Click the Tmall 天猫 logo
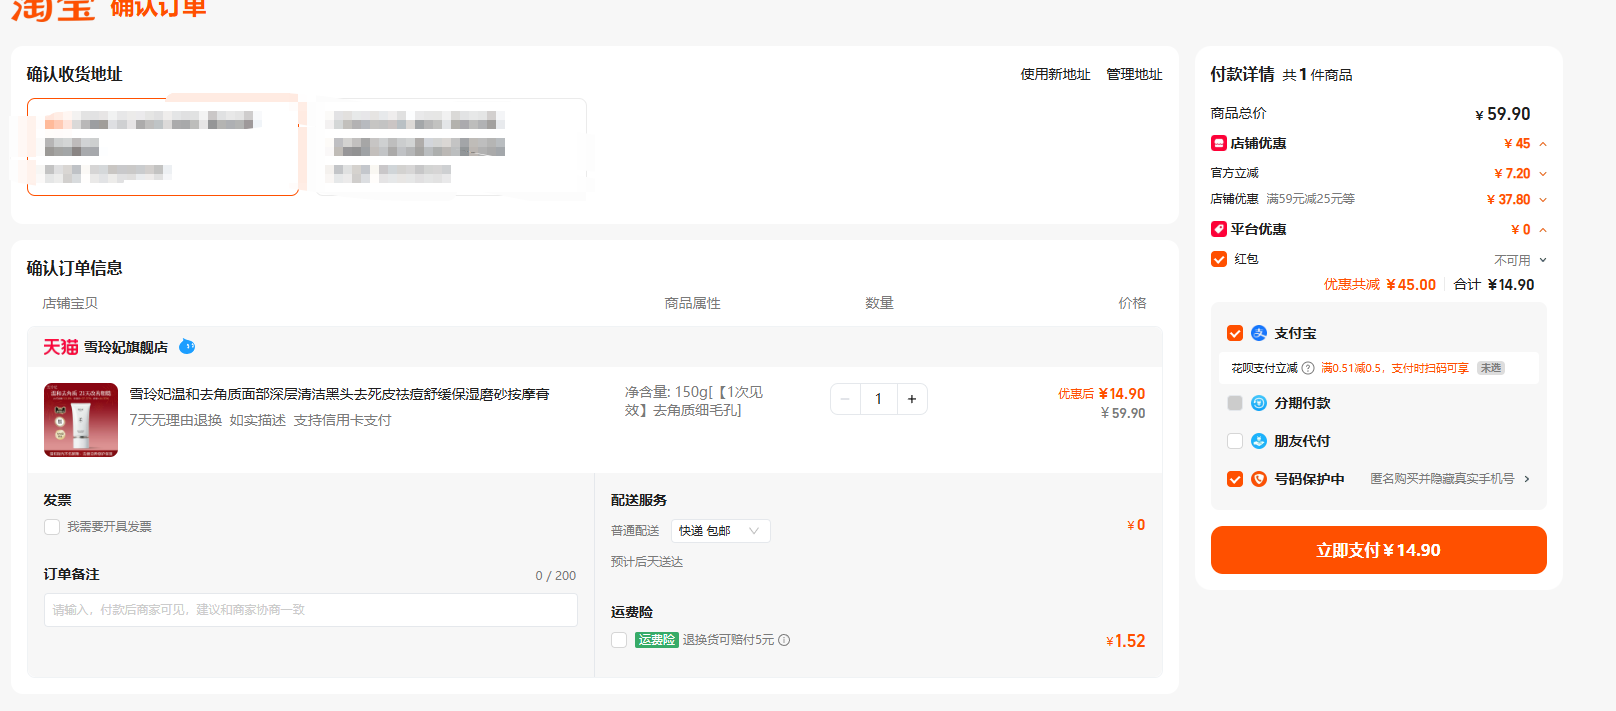Screen dimensions: 1616x711 pyautogui.click(x=60, y=347)
